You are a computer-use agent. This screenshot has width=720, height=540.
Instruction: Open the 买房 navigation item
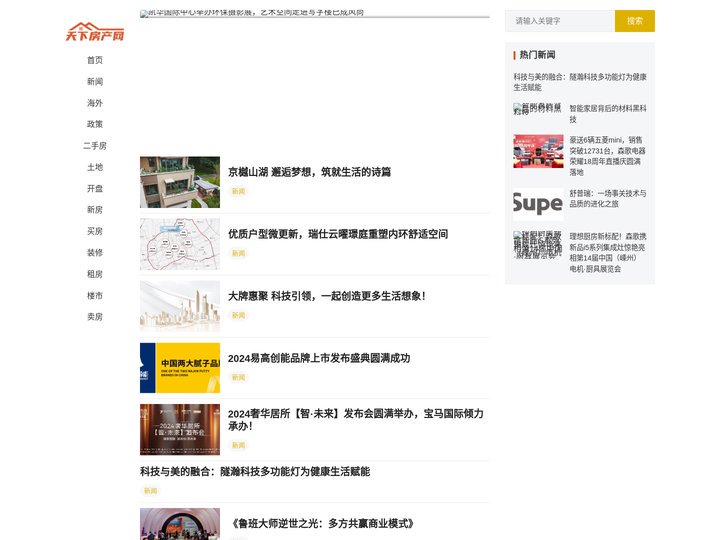pos(95,231)
